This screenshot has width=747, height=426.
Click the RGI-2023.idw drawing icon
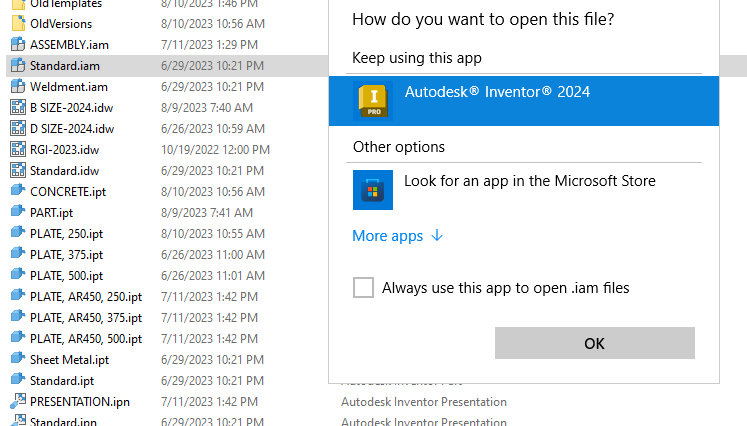[18, 150]
